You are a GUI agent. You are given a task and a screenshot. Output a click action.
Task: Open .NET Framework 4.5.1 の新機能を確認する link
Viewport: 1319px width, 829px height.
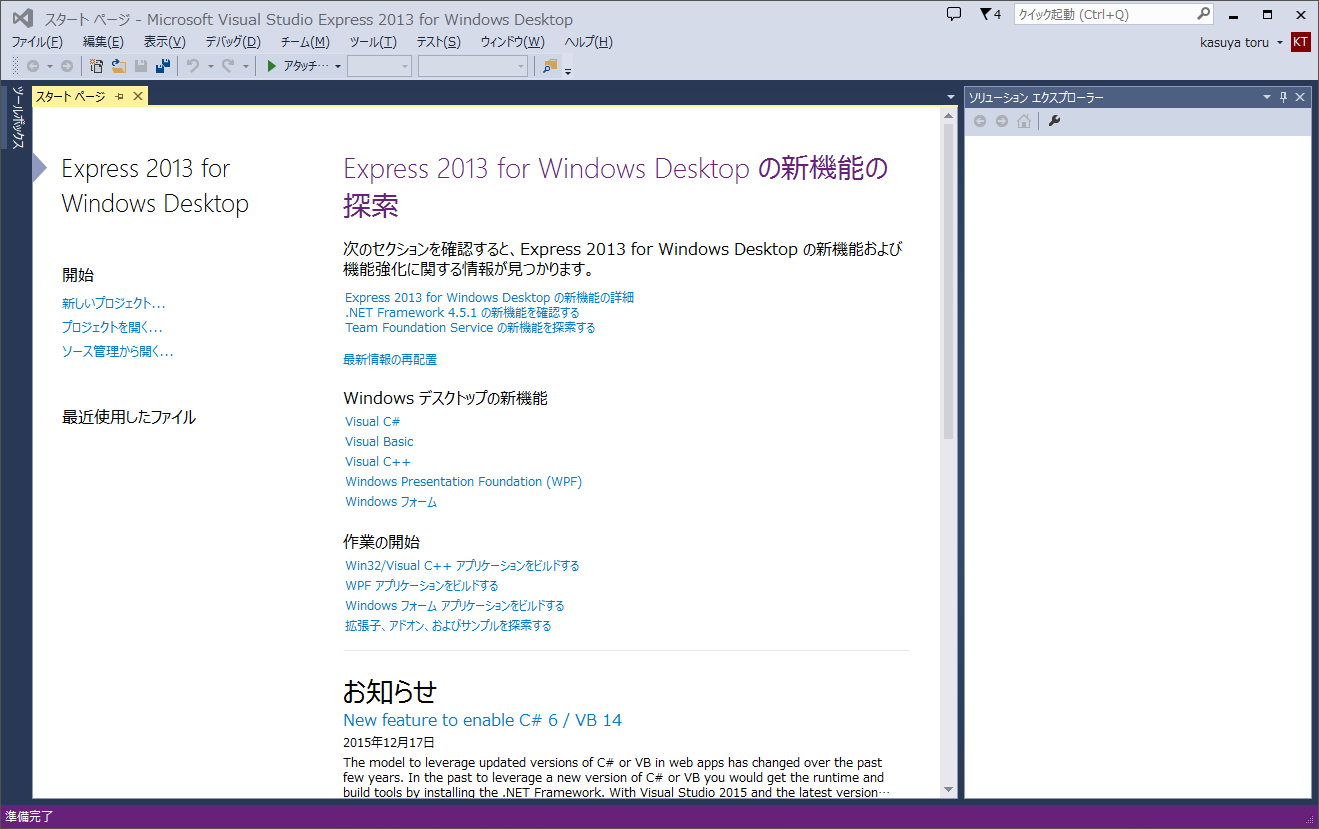point(462,313)
